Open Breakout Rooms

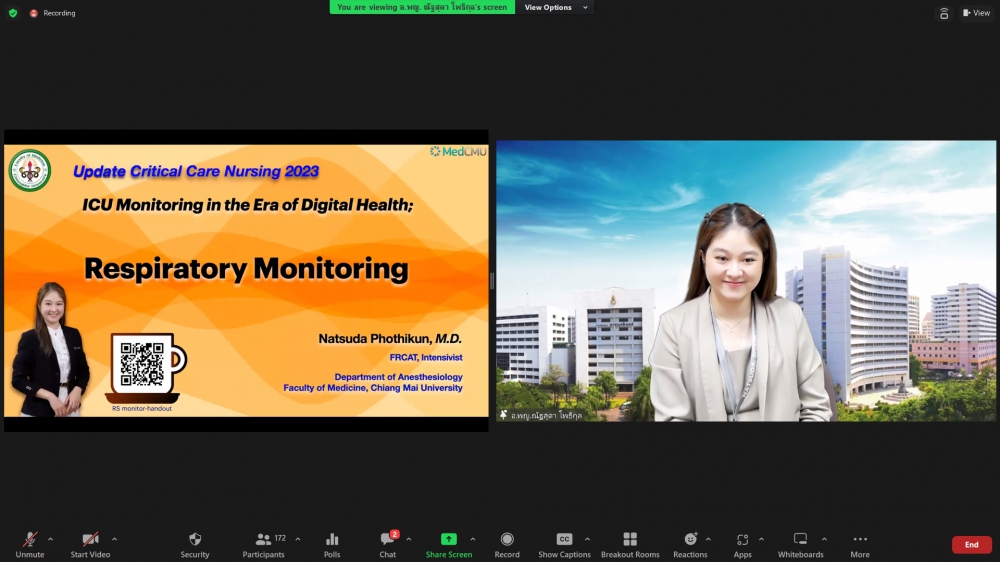(x=630, y=540)
